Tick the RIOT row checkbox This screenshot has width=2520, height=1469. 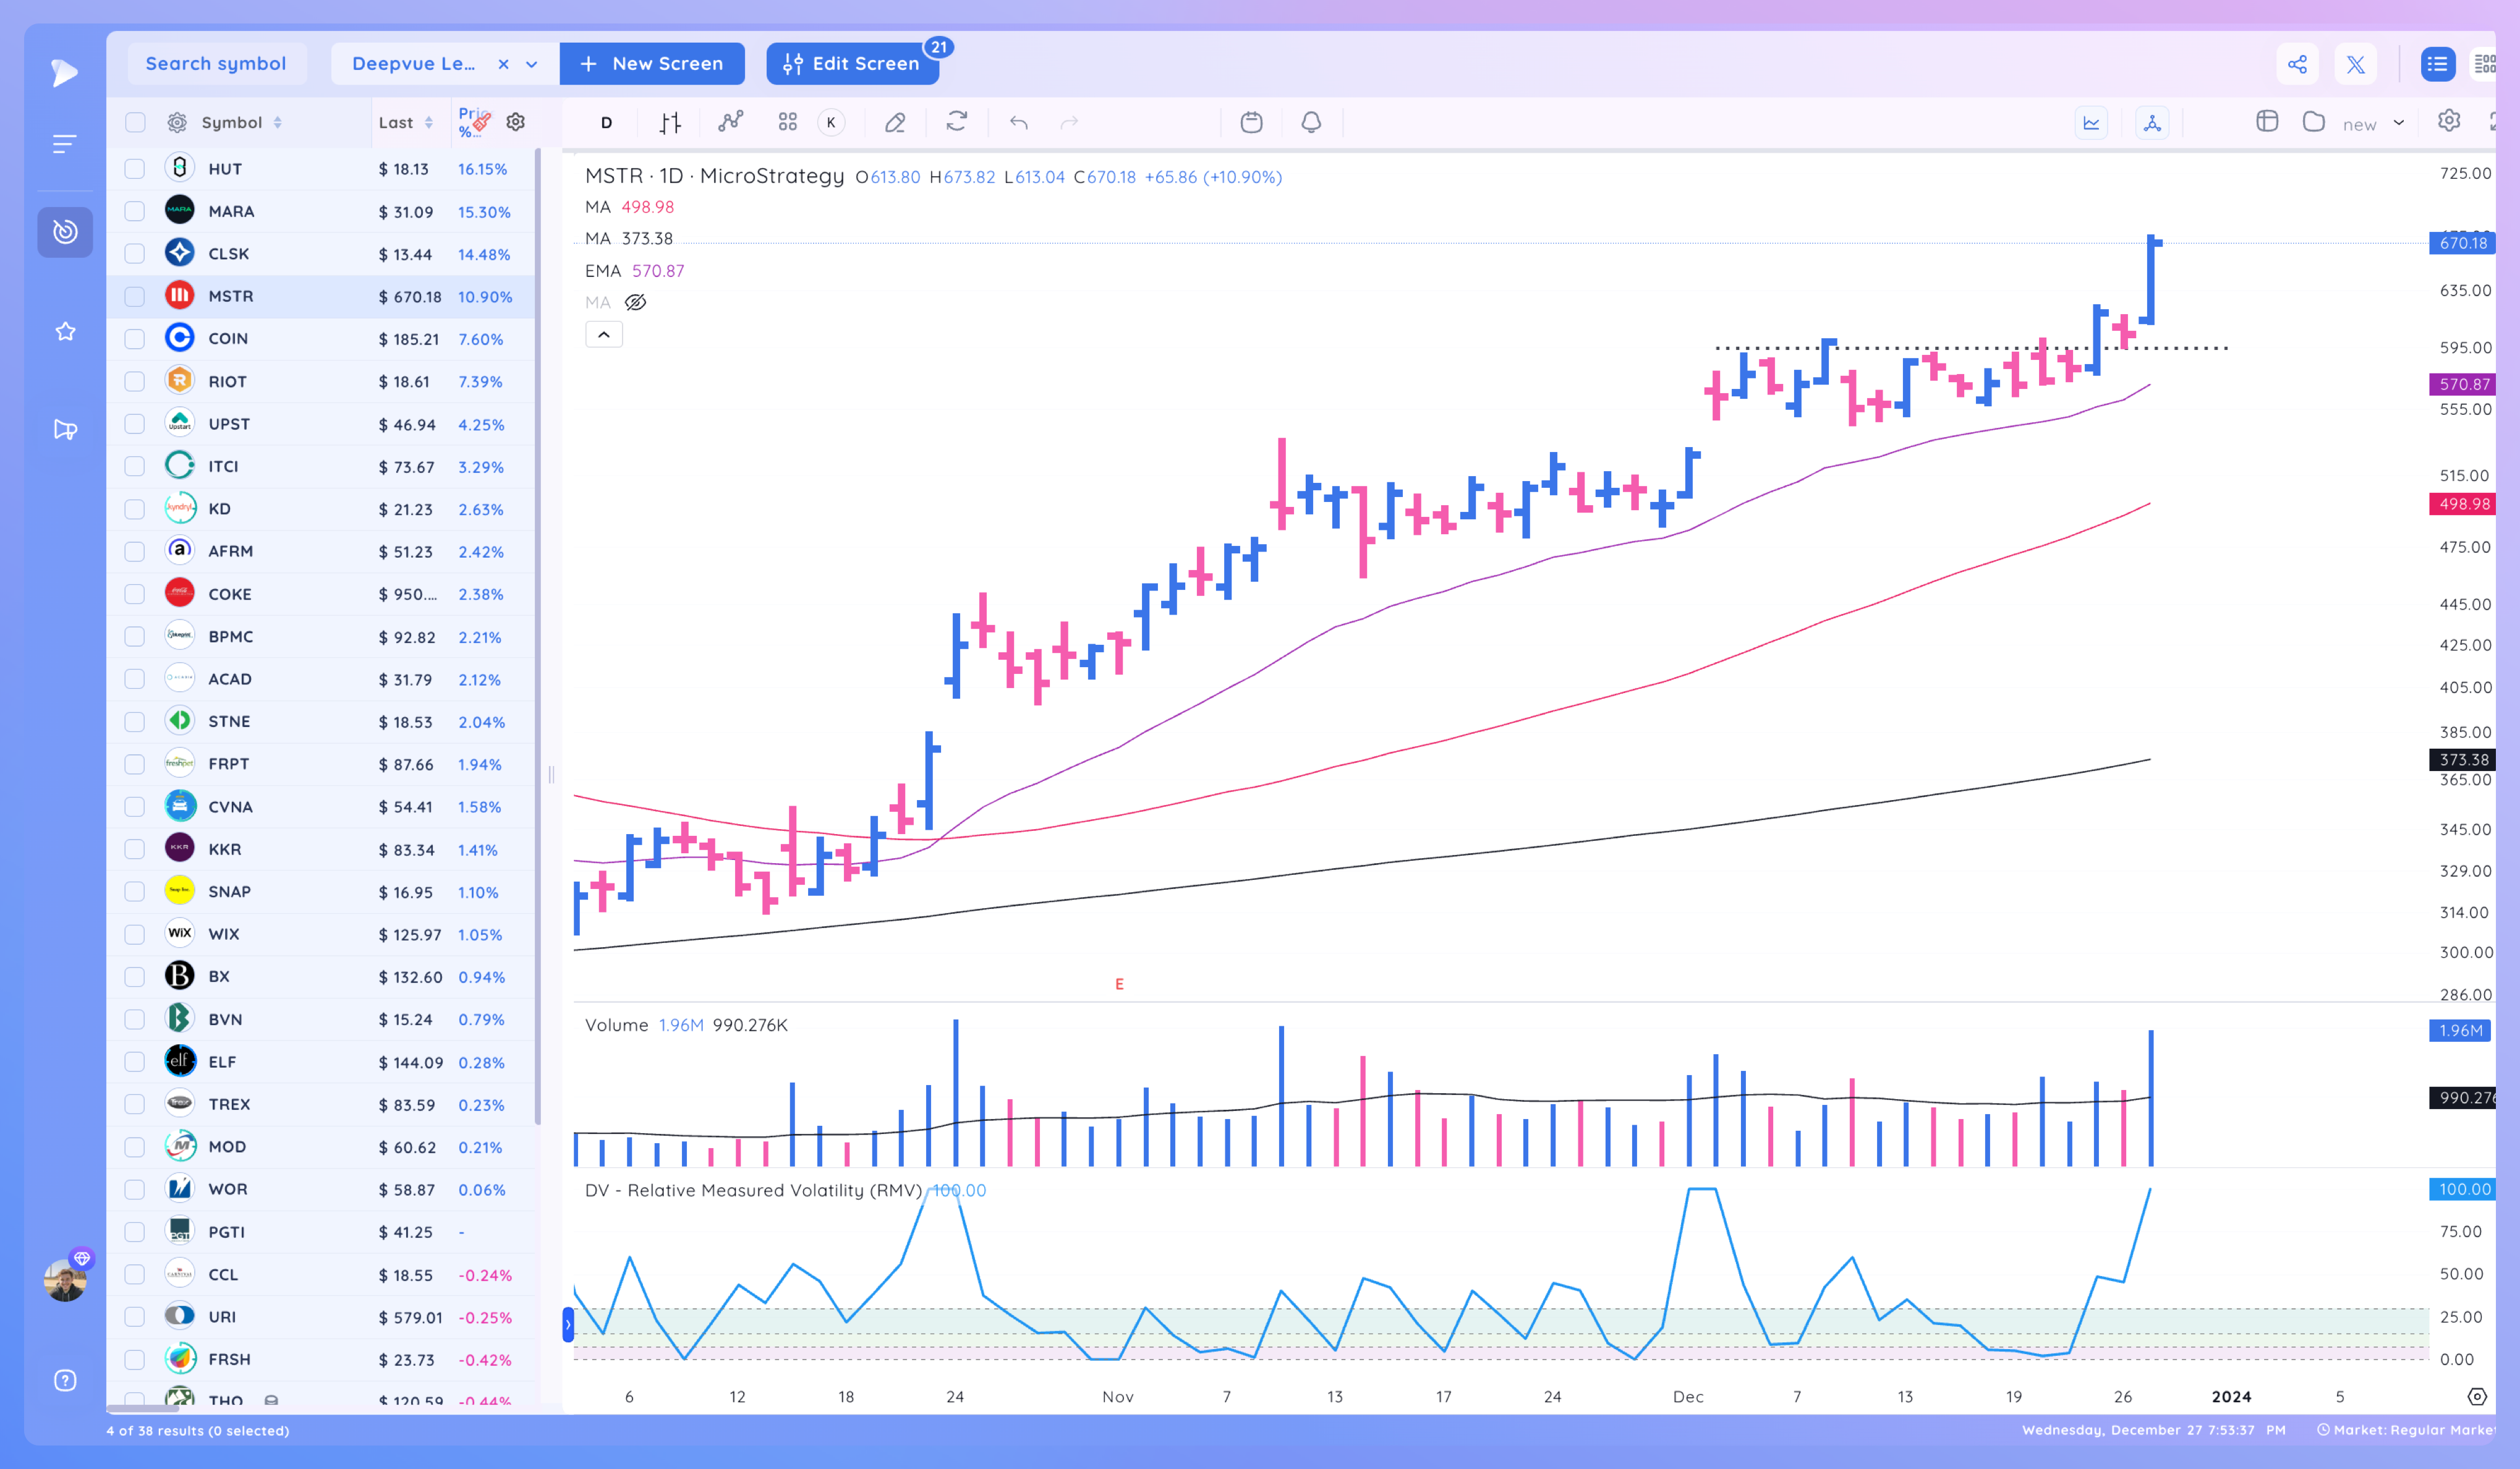(135, 381)
